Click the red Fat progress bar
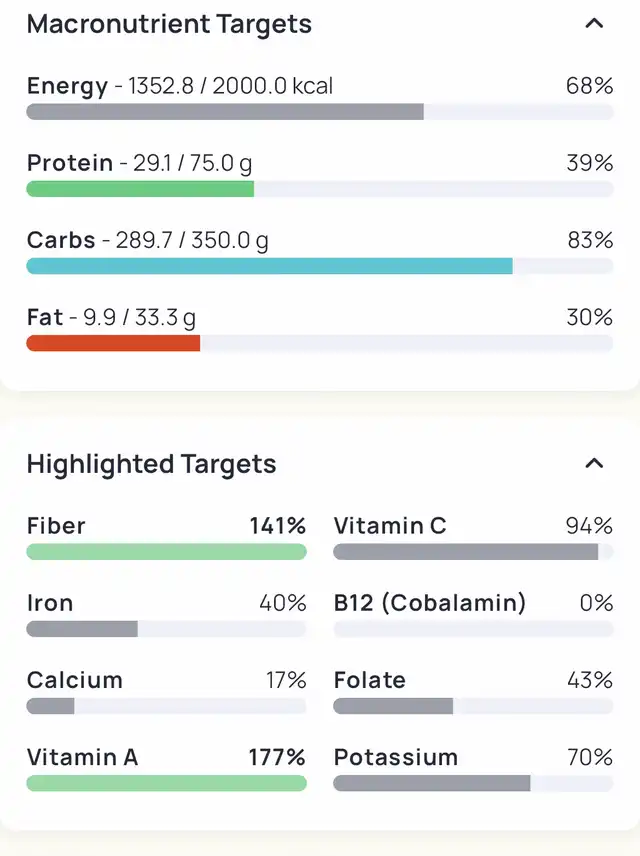This screenshot has width=640, height=856. point(113,343)
